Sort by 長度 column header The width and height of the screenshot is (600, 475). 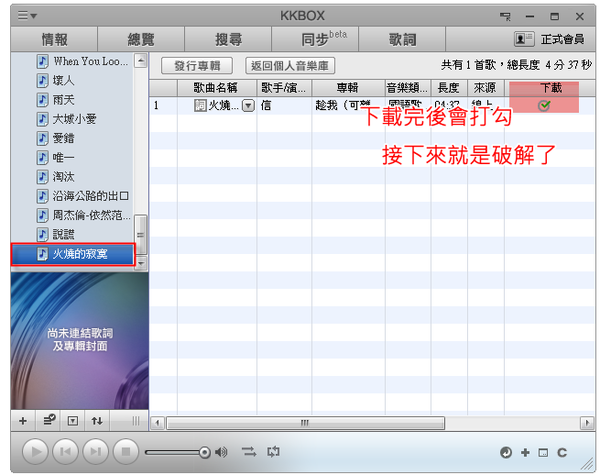coord(448,88)
